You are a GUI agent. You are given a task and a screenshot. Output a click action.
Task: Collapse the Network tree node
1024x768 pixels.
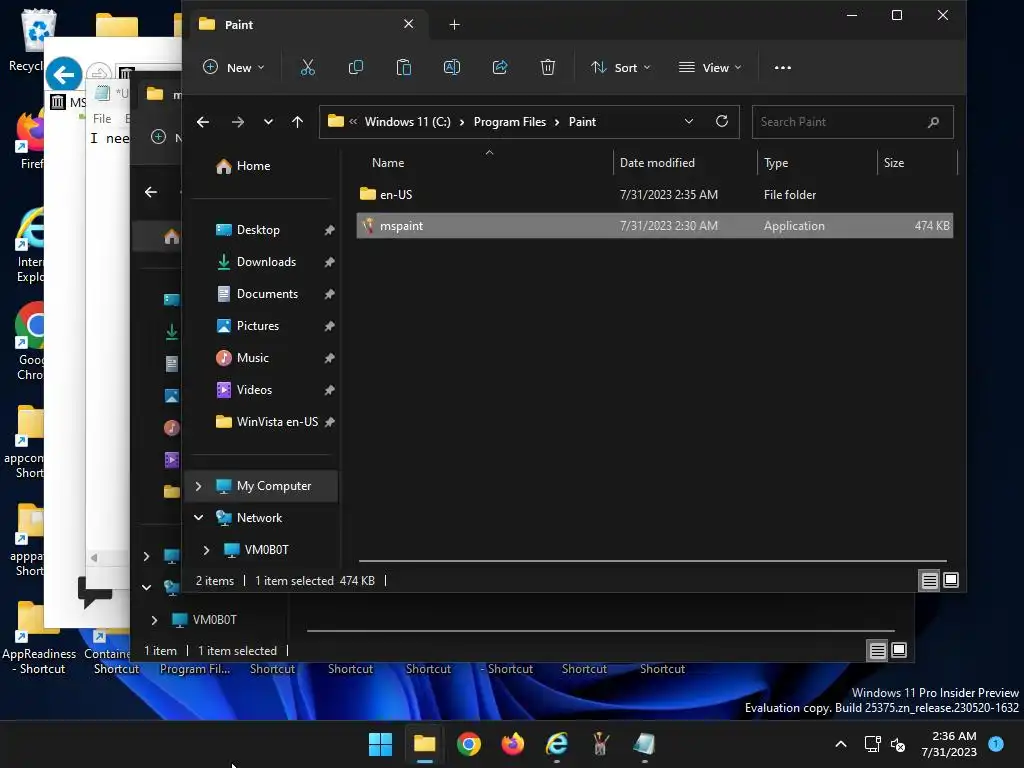coord(199,518)
